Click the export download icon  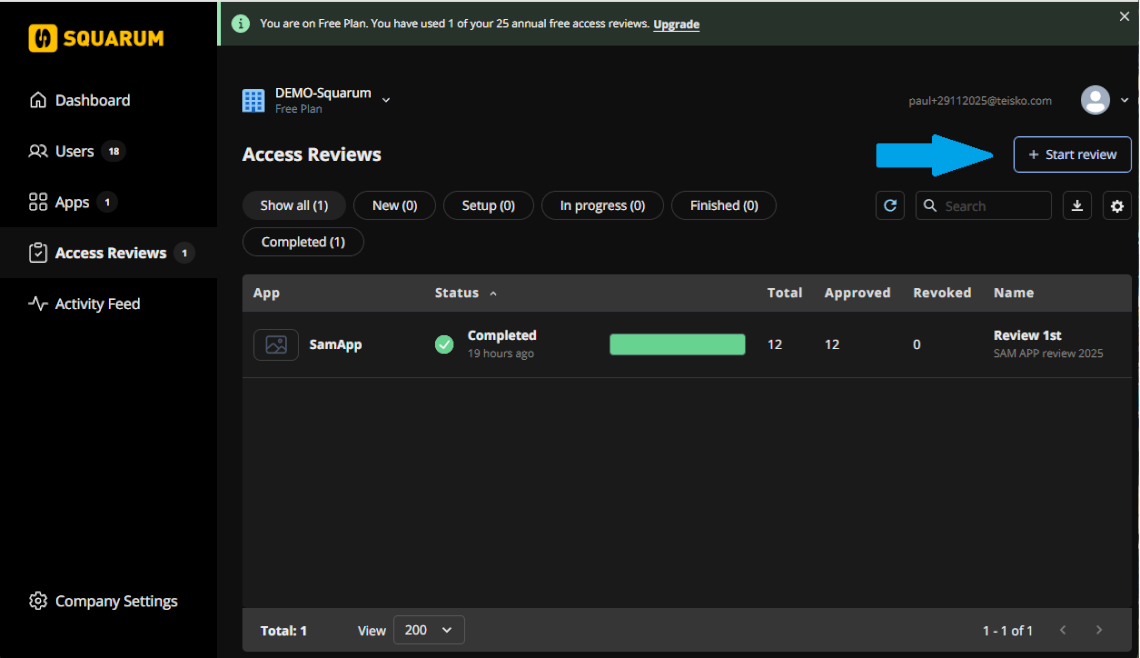click(x=1077, y=205)
